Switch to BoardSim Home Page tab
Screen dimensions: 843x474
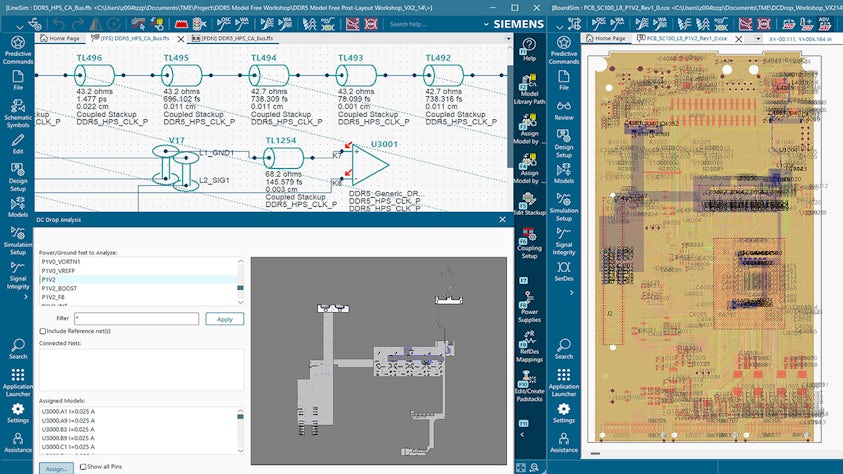coord(605,39)
